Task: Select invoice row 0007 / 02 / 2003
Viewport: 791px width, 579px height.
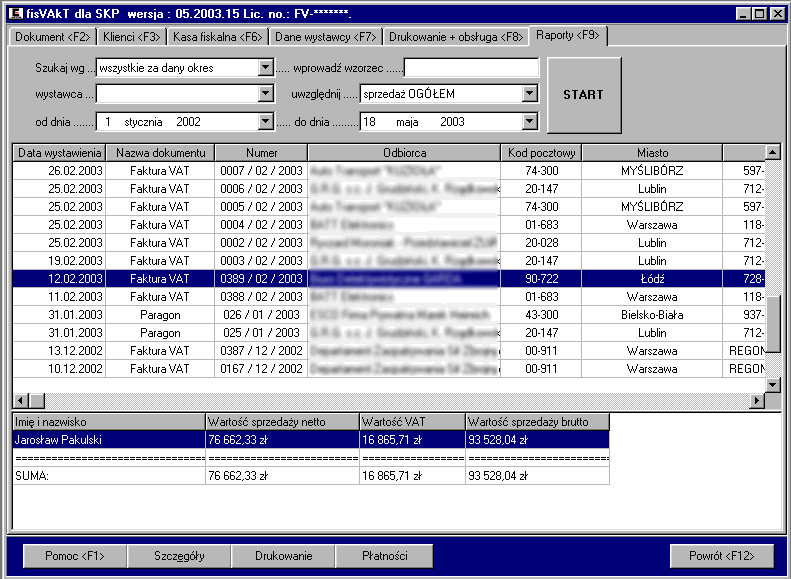Action: tap(261, 171)
